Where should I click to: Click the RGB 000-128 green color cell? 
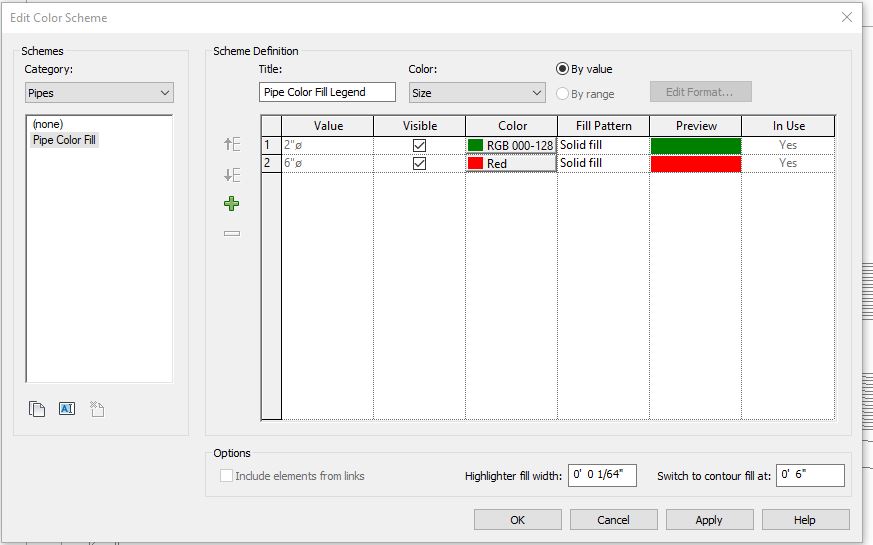click(511, 145)
